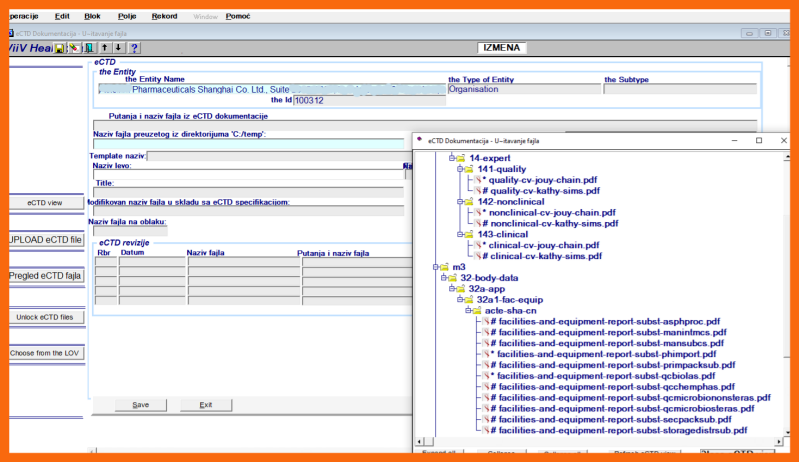799x462 pixels.
Task: Click the down arrow toolbar icon
Action: tap(118, 48)
